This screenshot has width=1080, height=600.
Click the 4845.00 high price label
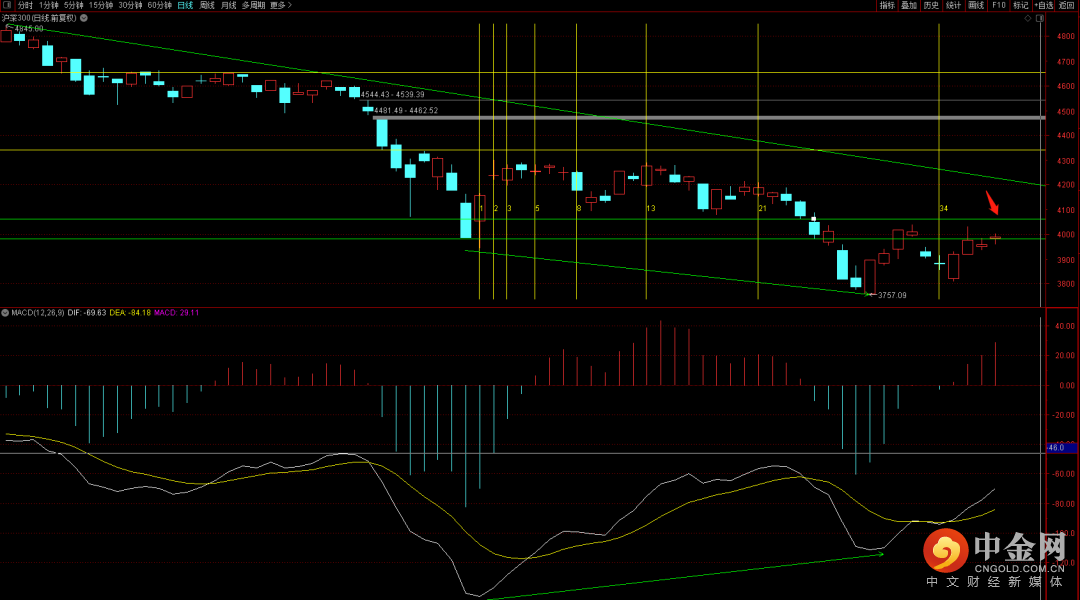coord(28,29)
